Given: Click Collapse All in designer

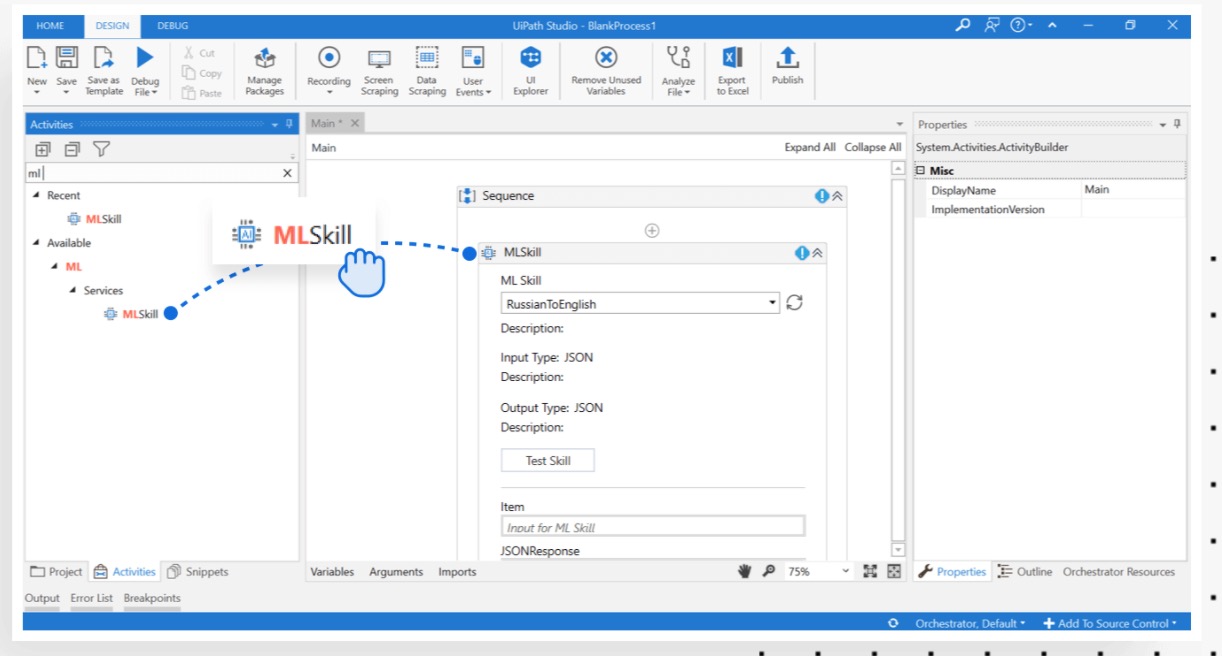Looking at the screenshot, I should click(x=873, y=147).
